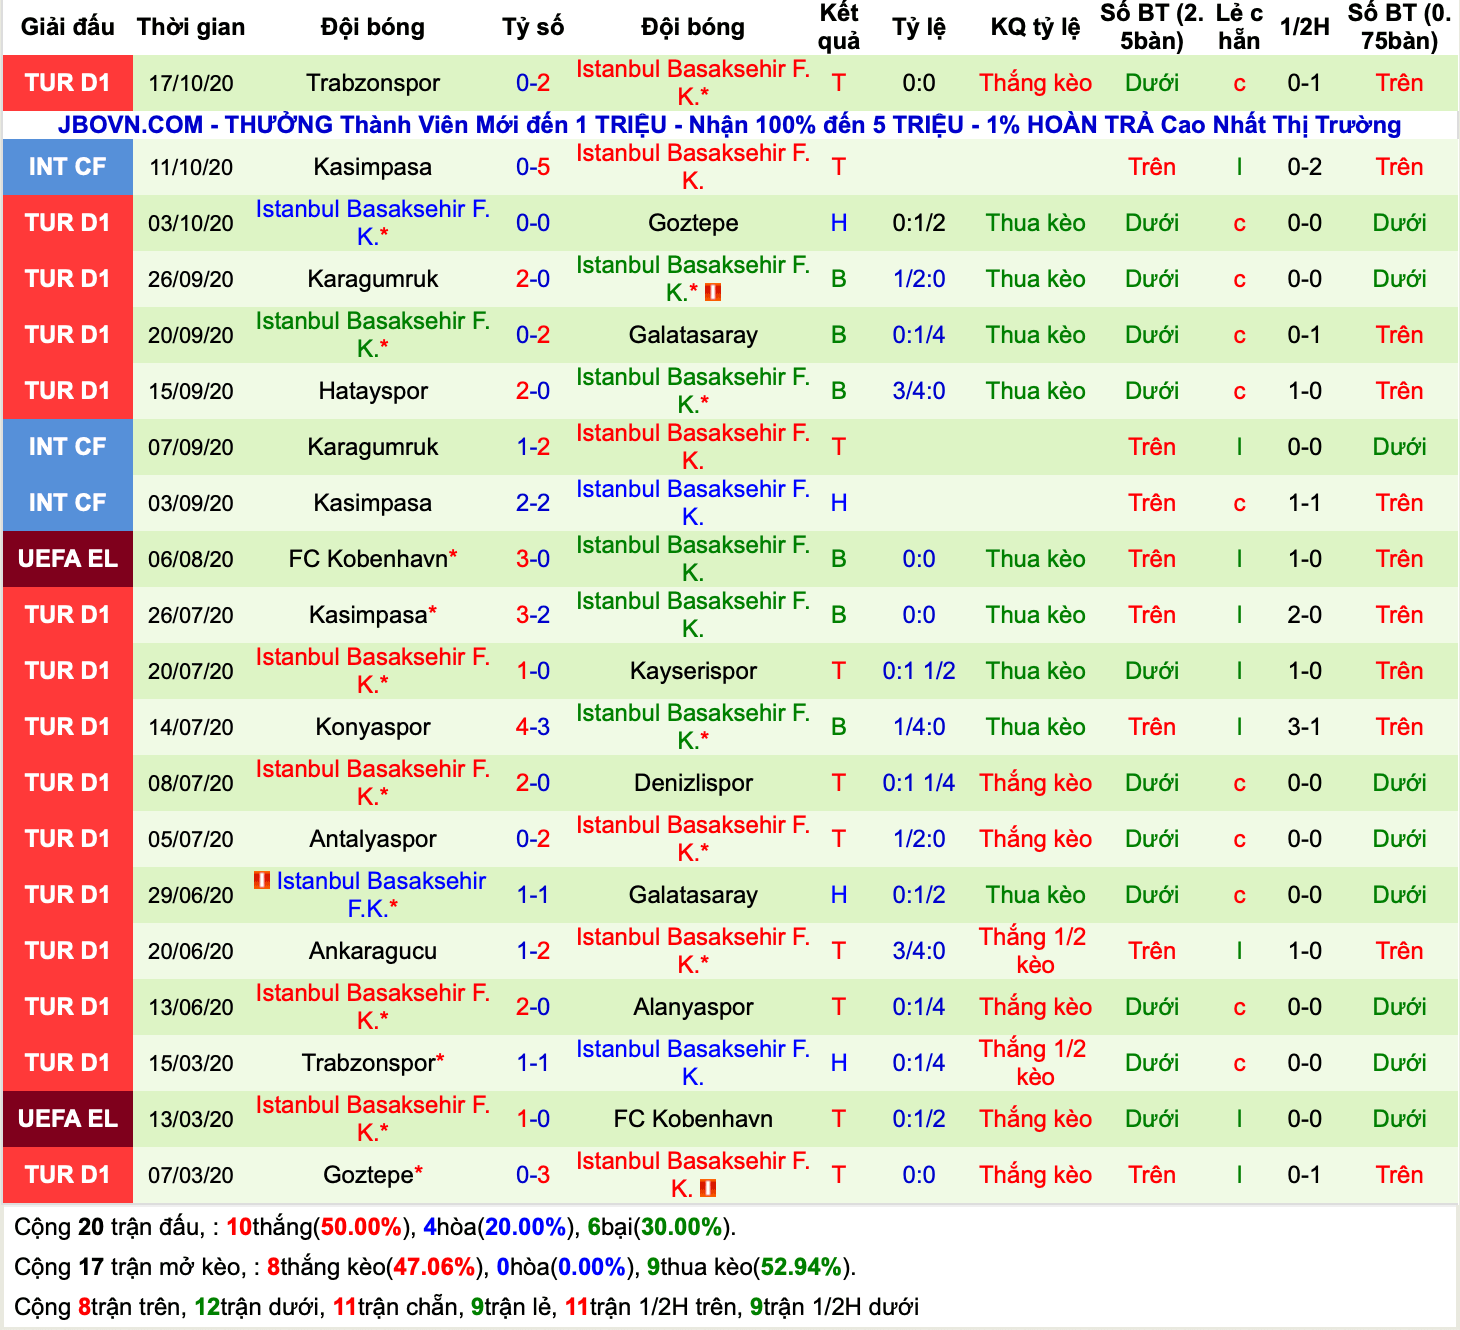The image size is (1460, 1330).
Task: Select FC Kobenhavn* home team on 06/08/20
Action: [373, 559]
